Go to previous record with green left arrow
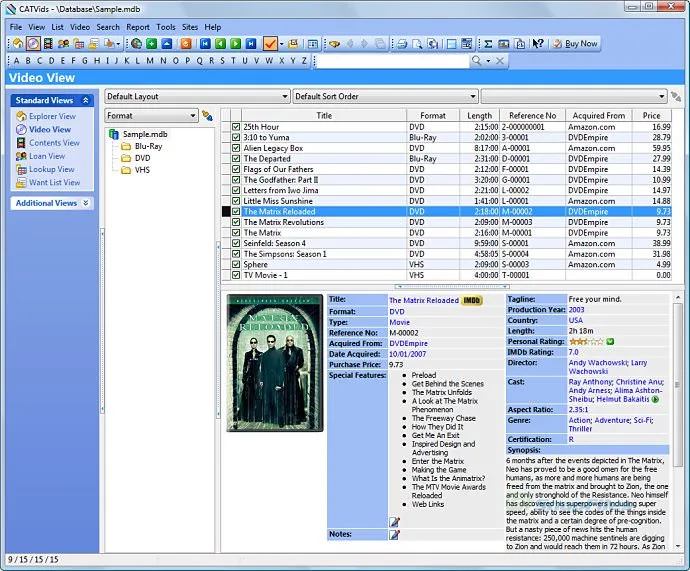This screenshot has width=690, height=571. tap(220, 44)
